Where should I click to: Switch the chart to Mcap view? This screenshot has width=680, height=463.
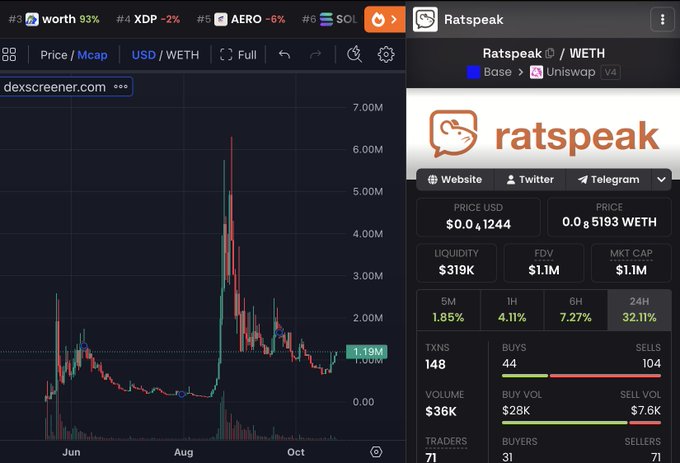tap(92, 55)
